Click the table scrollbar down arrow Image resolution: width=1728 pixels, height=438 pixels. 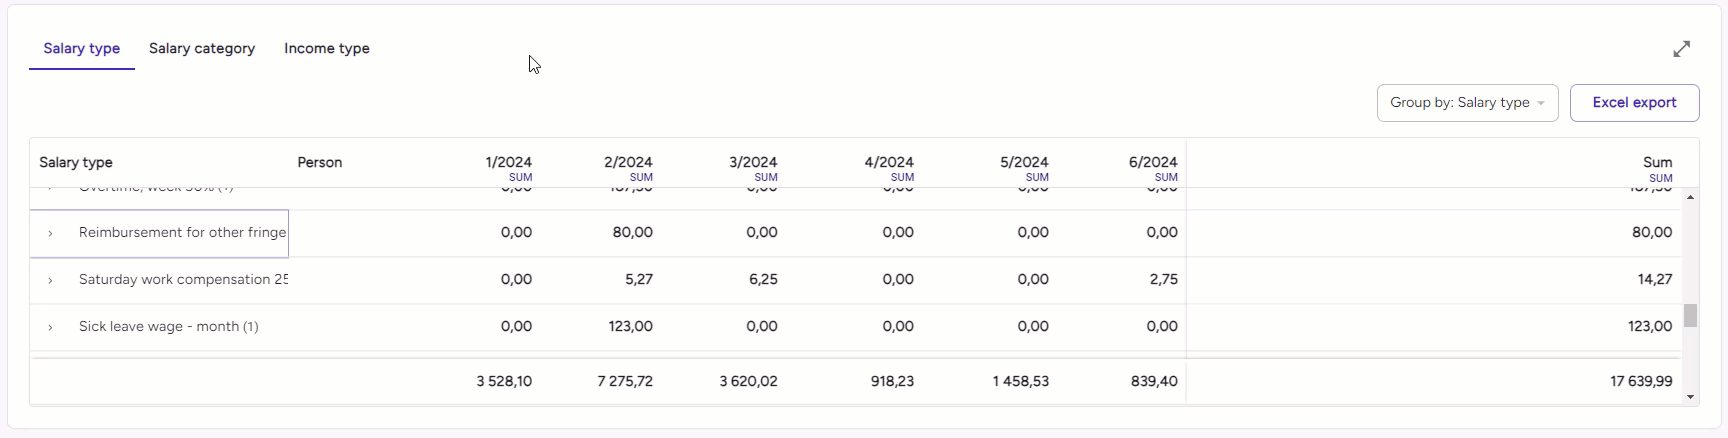tap(1691, 397)
